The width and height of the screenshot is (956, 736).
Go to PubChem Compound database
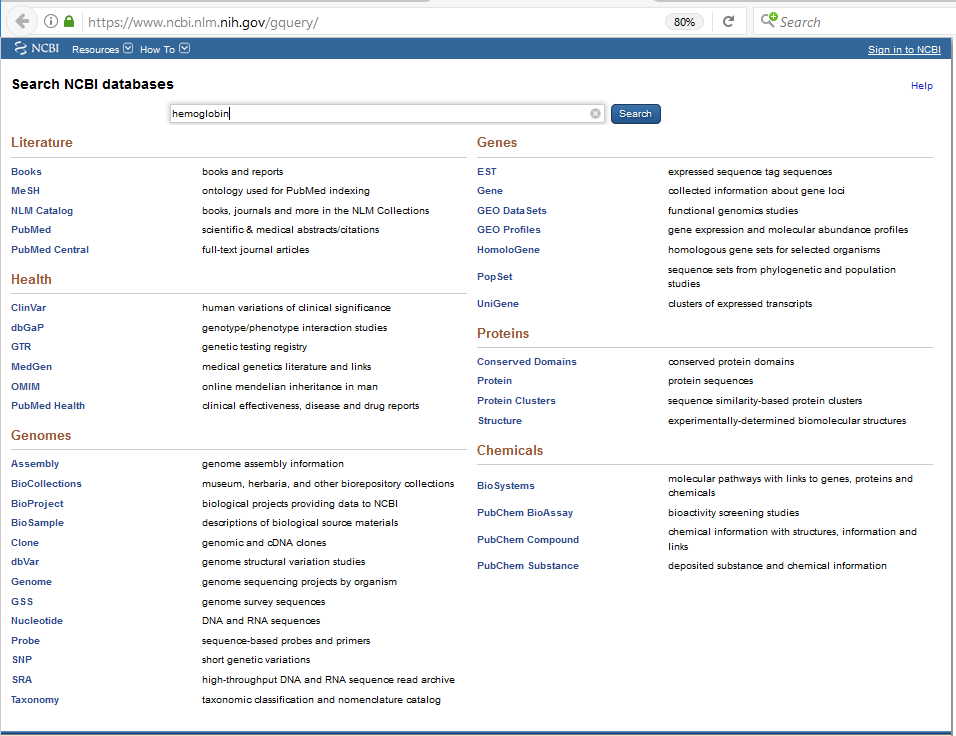pos(527,540)
